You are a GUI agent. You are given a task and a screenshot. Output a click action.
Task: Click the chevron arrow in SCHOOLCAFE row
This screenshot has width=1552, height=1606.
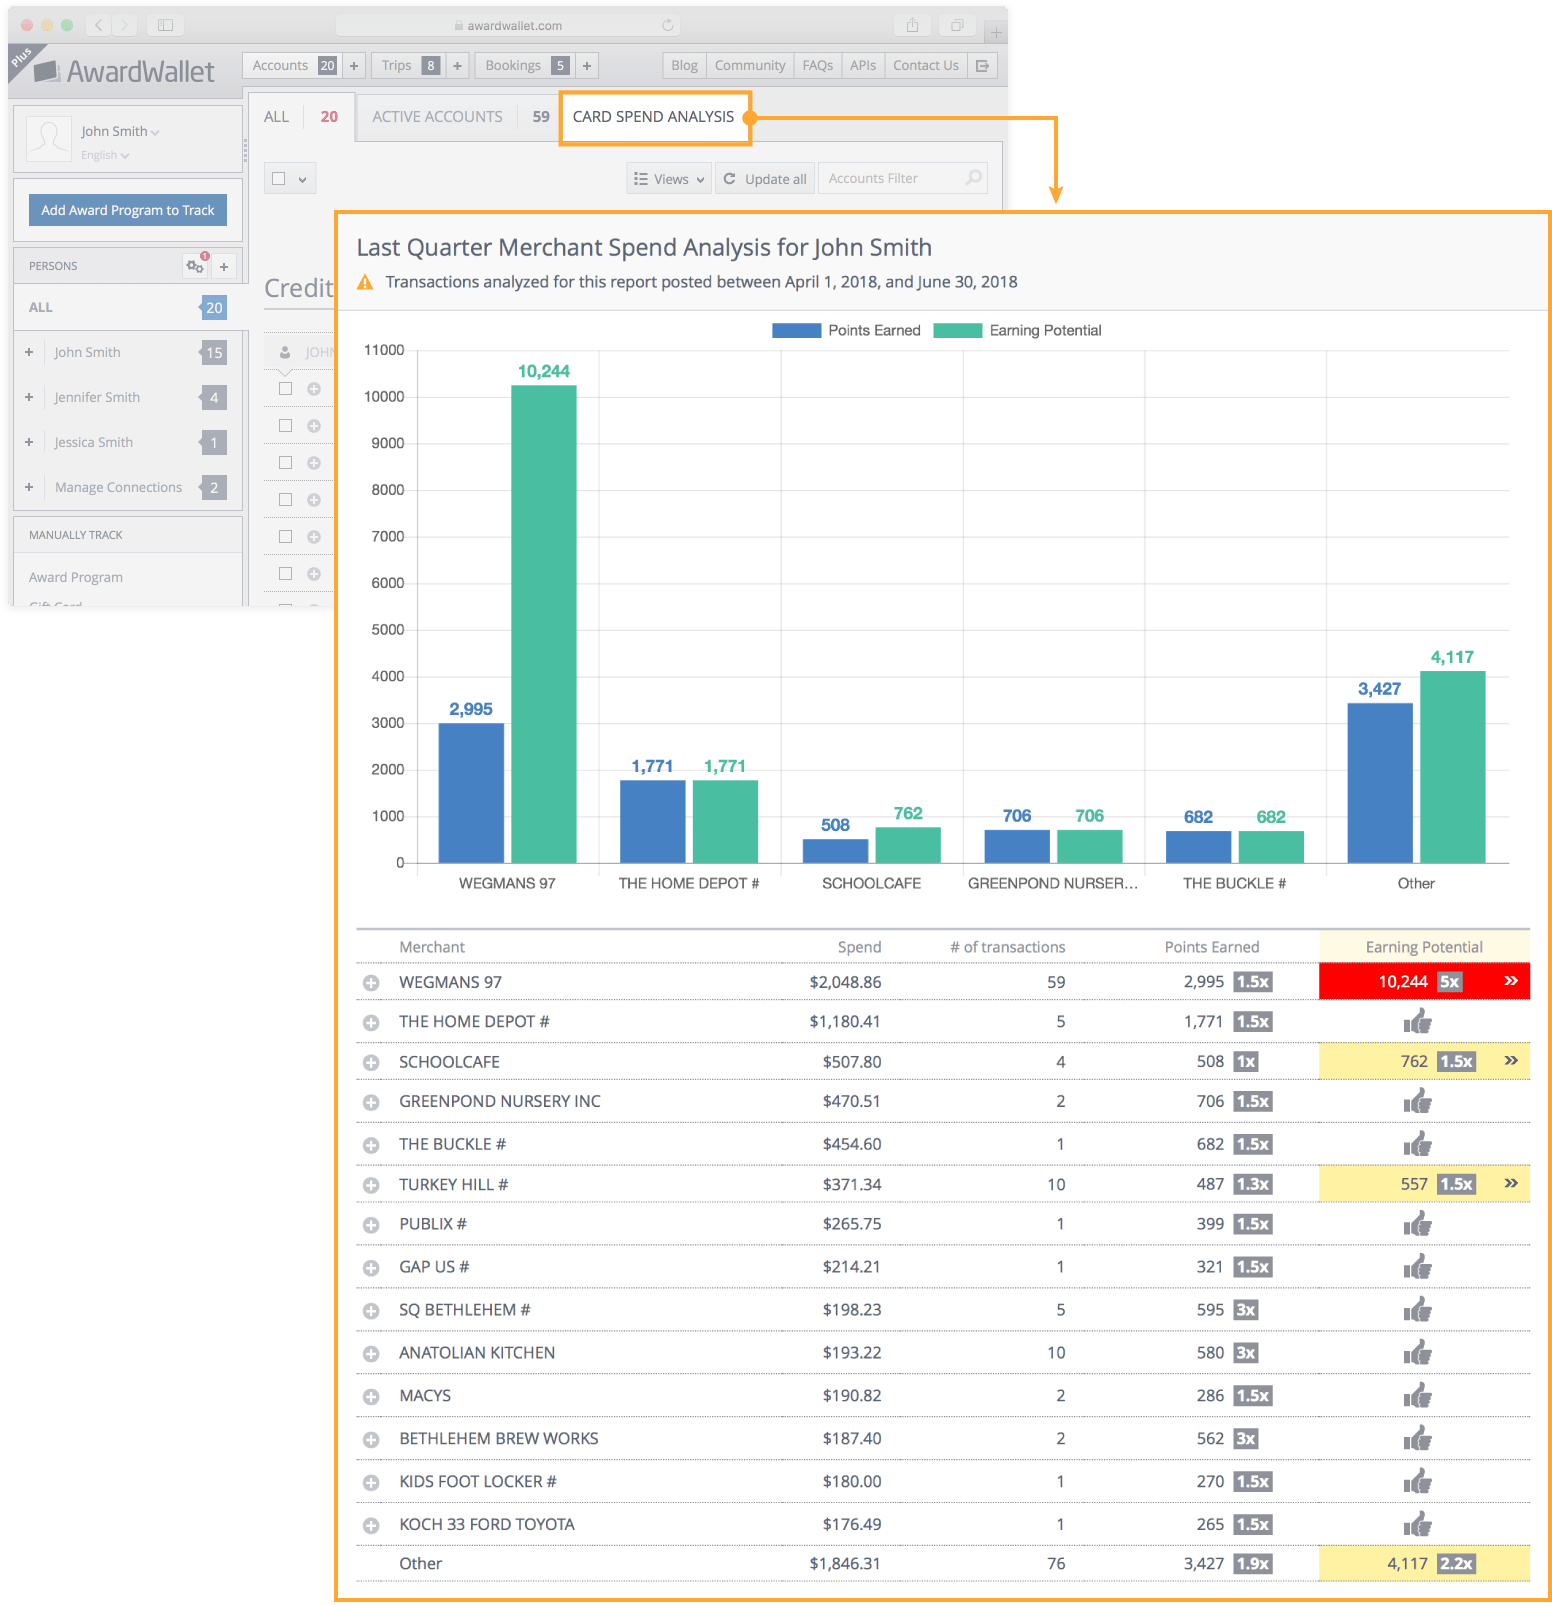(x=1511, y=1061)
